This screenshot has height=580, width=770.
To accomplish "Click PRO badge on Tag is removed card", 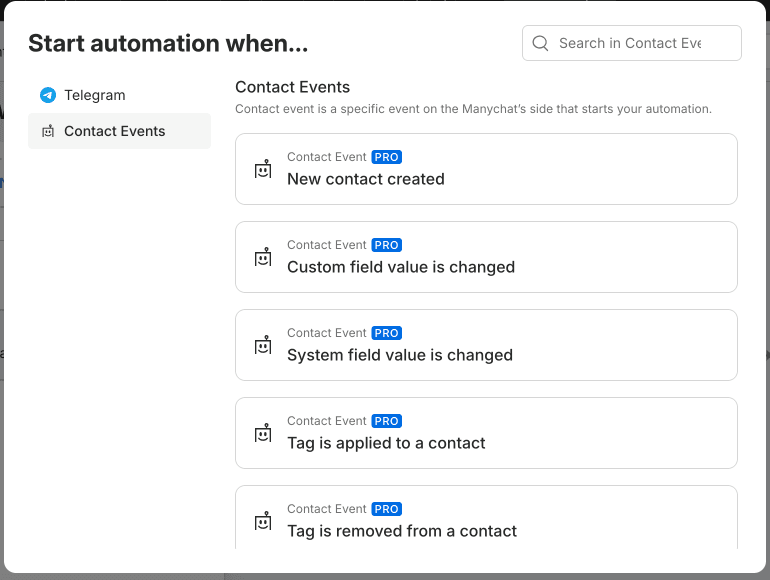I will tap(386, 509).
